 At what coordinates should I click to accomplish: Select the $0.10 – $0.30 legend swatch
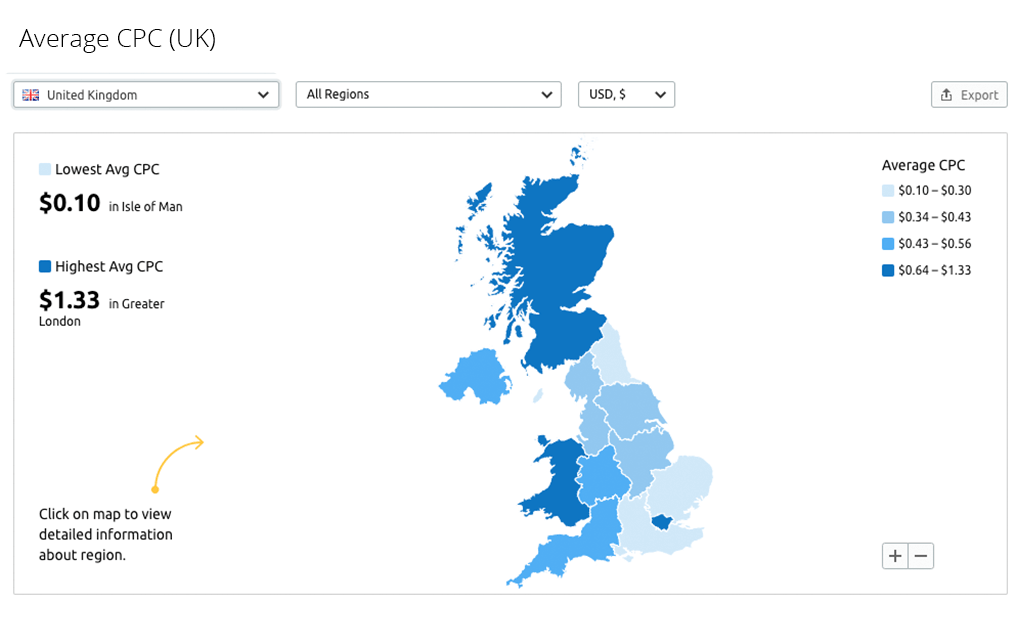tap(888, 191)
